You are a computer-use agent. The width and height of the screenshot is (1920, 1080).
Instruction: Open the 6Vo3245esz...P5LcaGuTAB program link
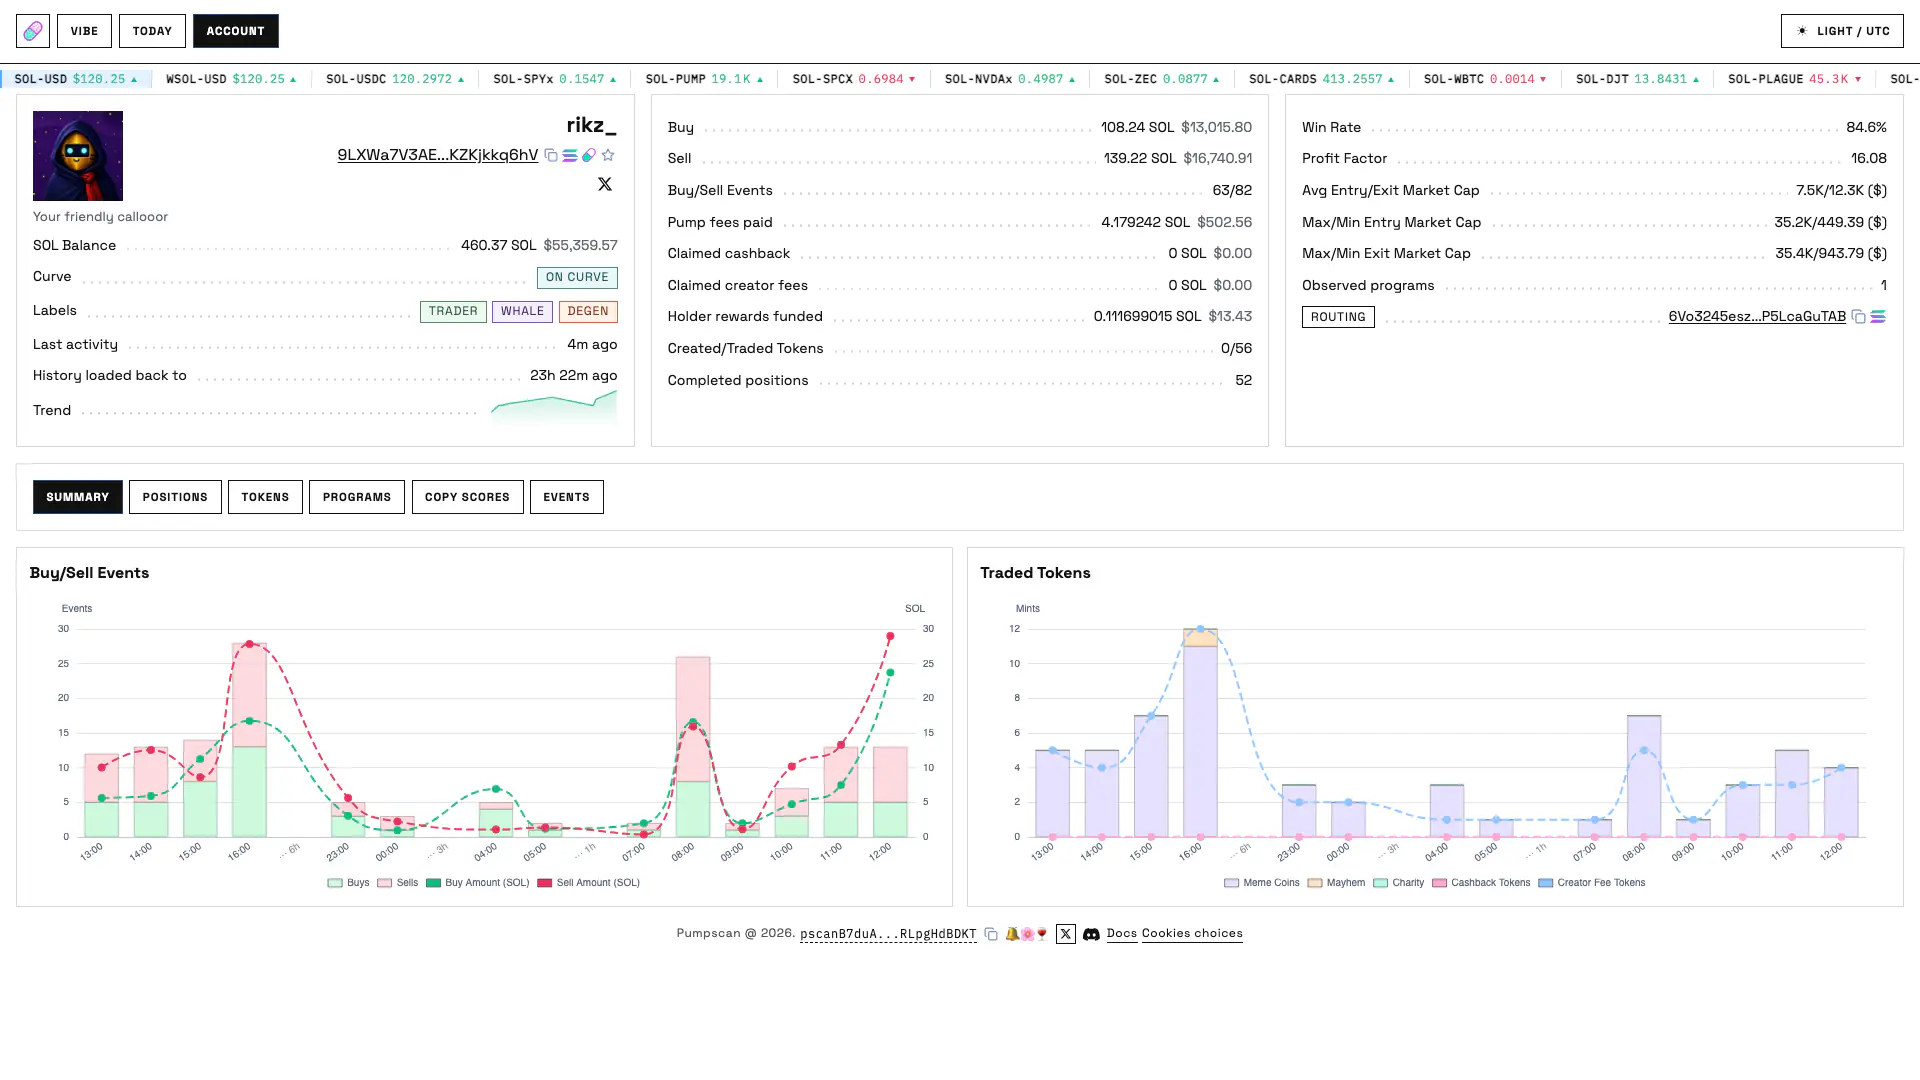point(1757,317)
